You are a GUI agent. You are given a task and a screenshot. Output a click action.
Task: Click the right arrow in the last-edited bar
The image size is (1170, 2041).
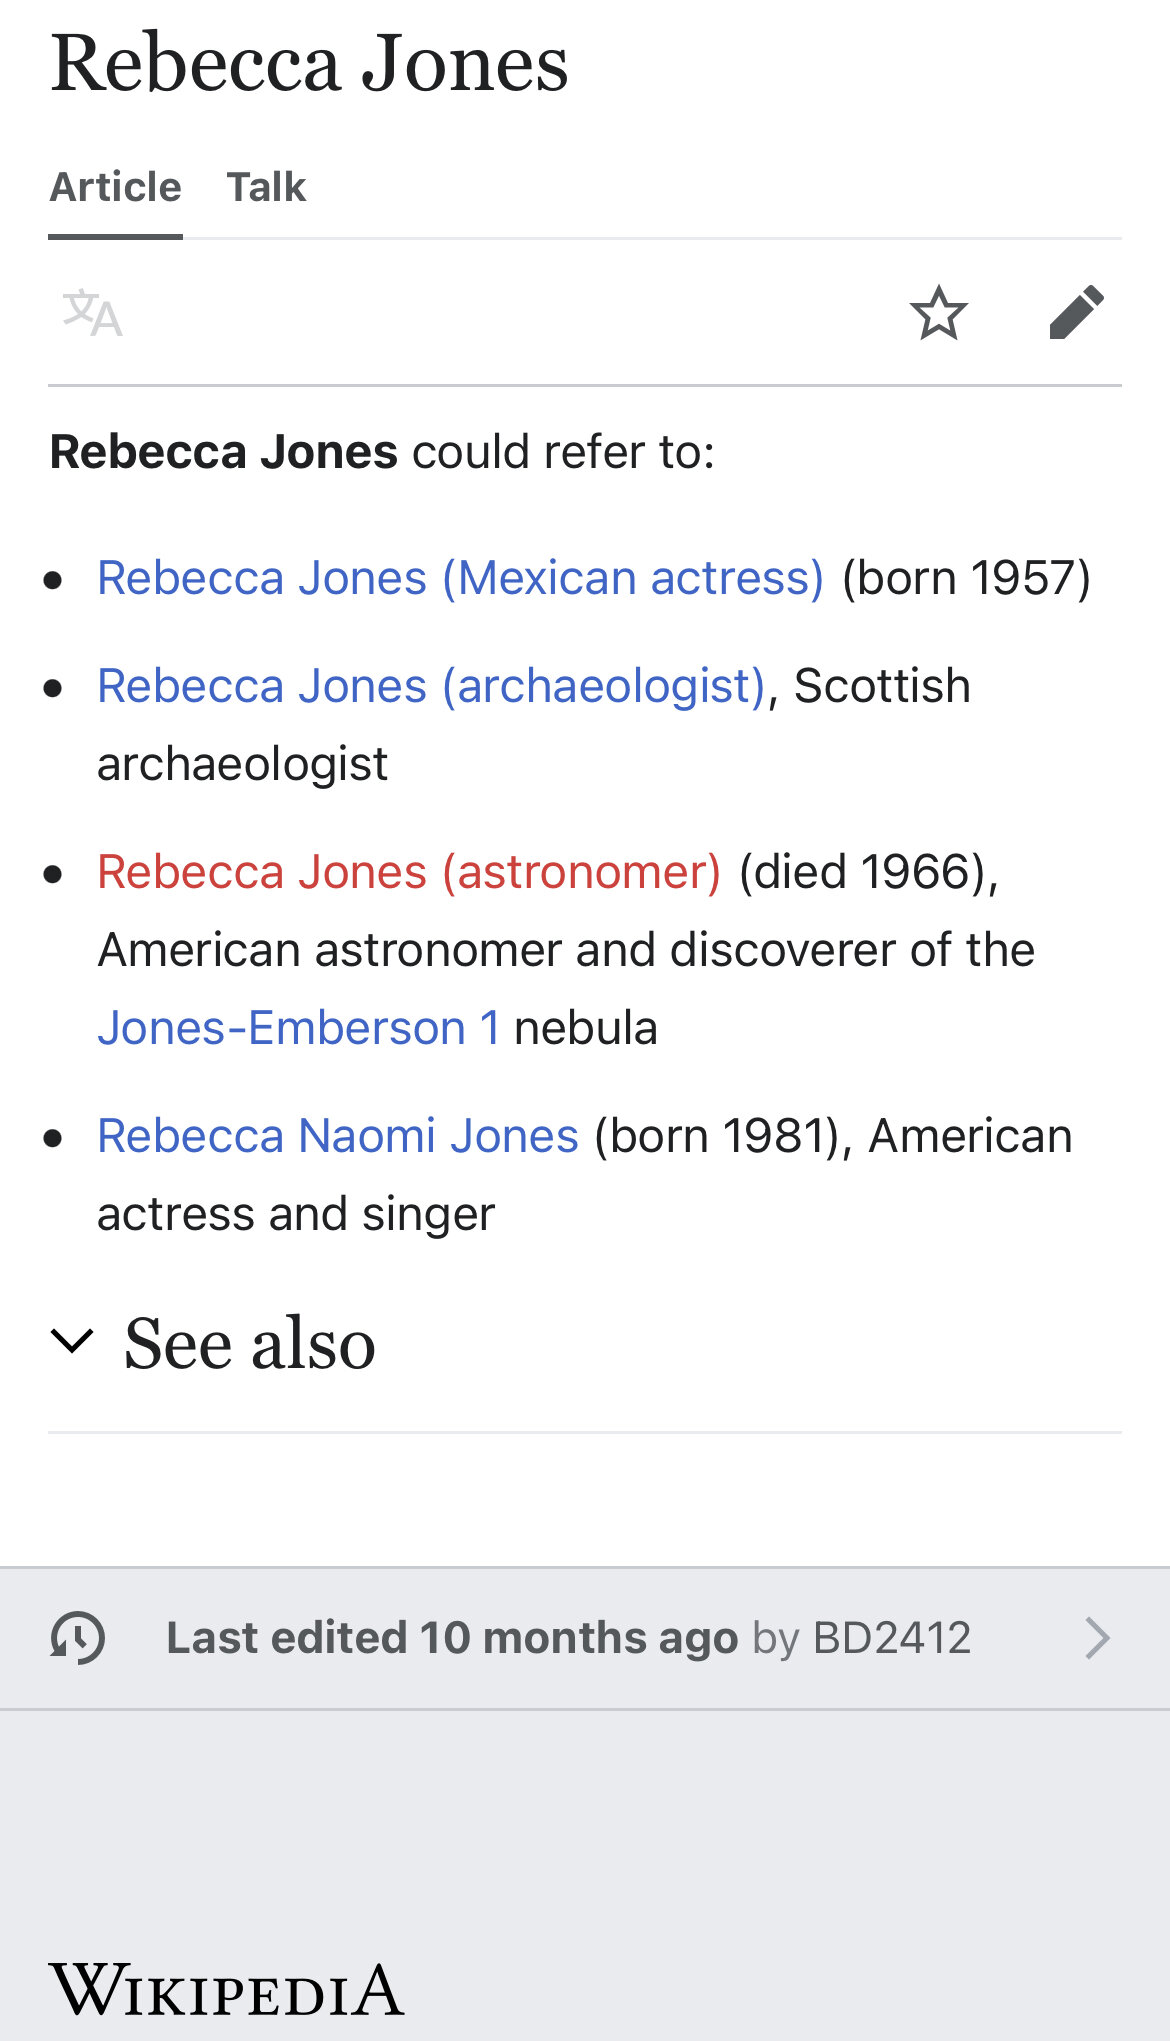[x=1097, y=1638]
